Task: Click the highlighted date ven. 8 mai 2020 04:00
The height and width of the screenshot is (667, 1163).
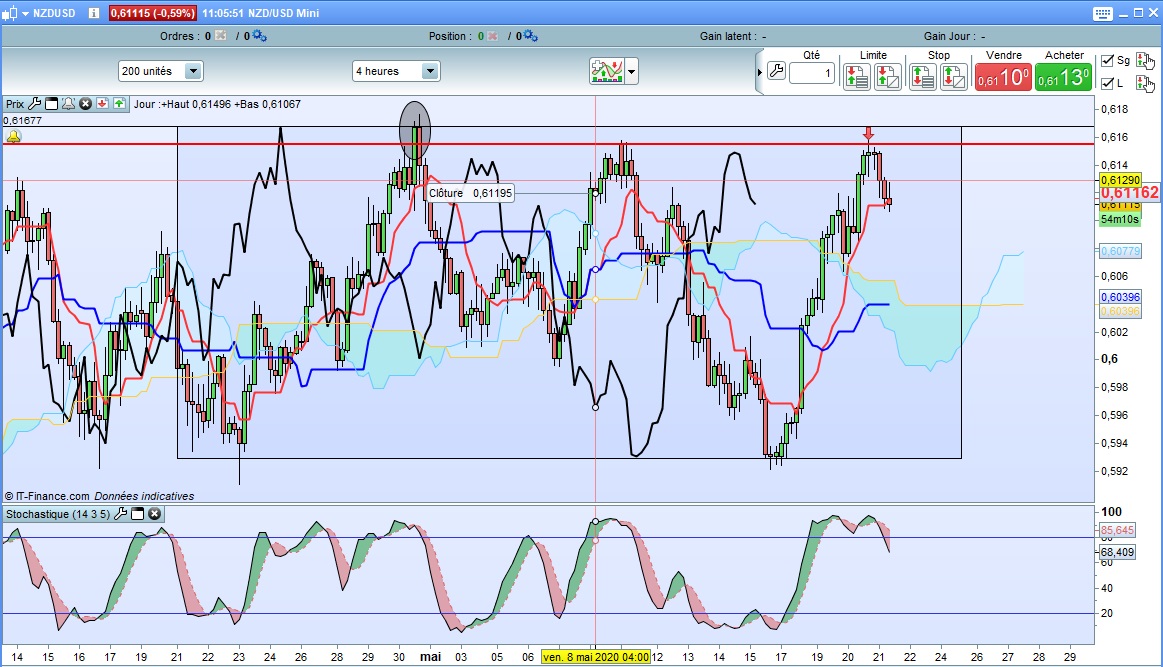Action: [x=596, y=657]
